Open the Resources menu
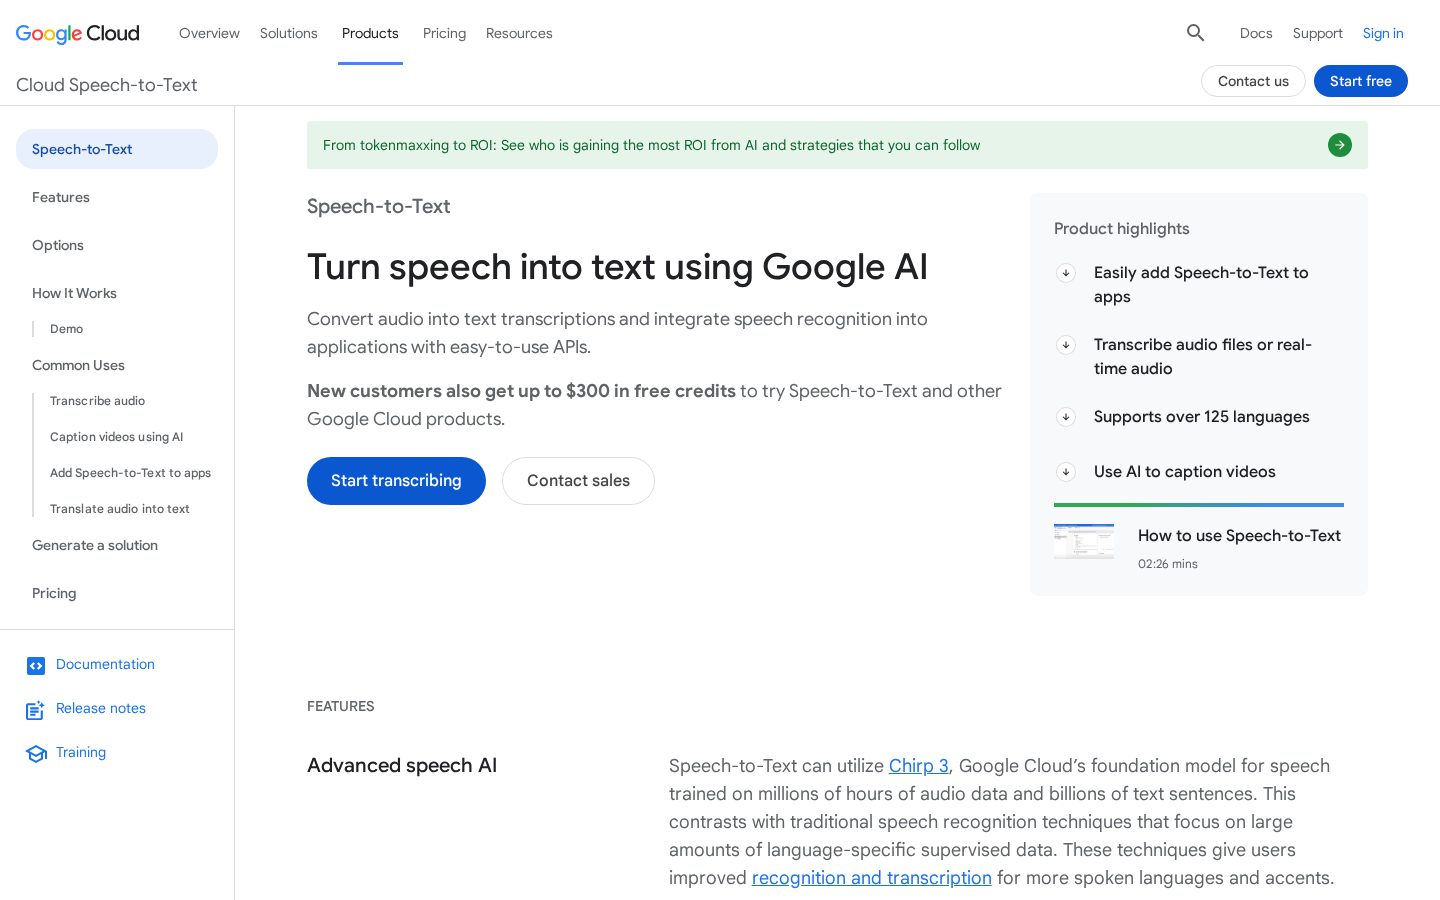 tap(519, 33)
